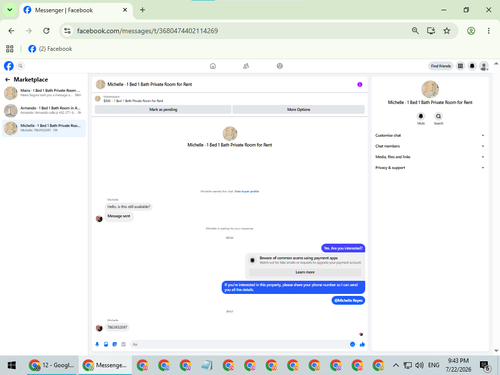This screenshot has height=375, width=500.
Task: Open the site information icon in address bar
Action: point(67,31)
